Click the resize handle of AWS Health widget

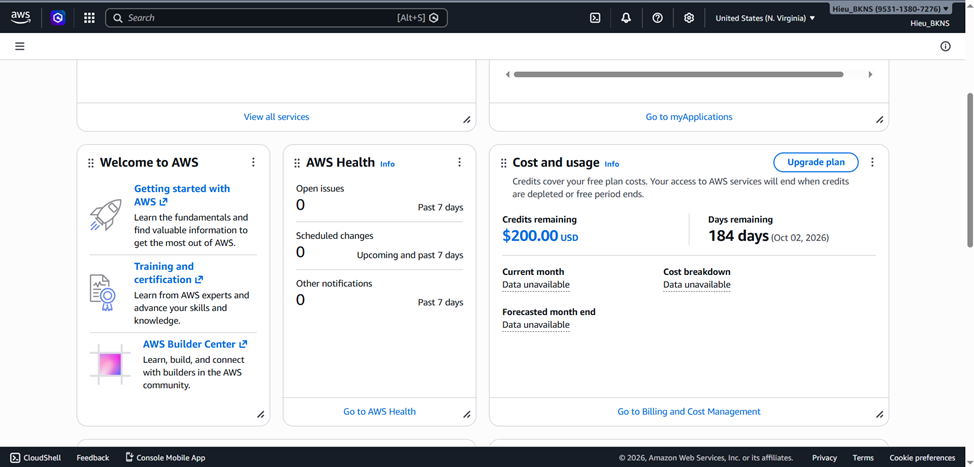[x=467, y=415]
